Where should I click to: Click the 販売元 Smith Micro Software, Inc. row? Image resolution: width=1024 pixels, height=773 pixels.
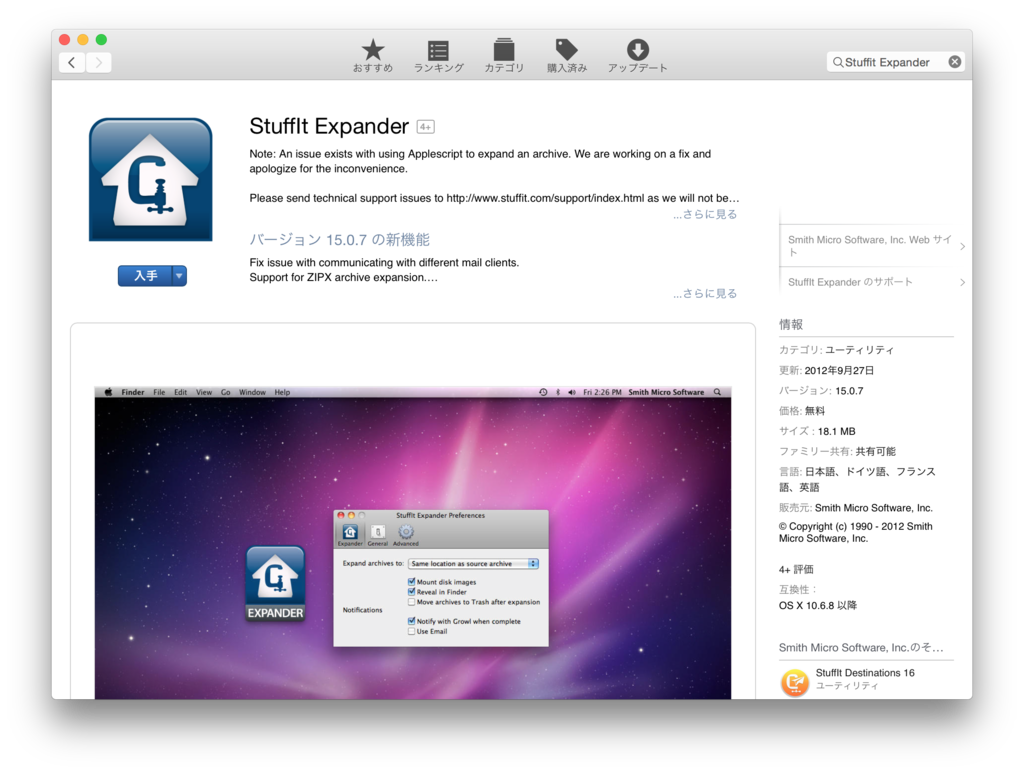point(856,508)
